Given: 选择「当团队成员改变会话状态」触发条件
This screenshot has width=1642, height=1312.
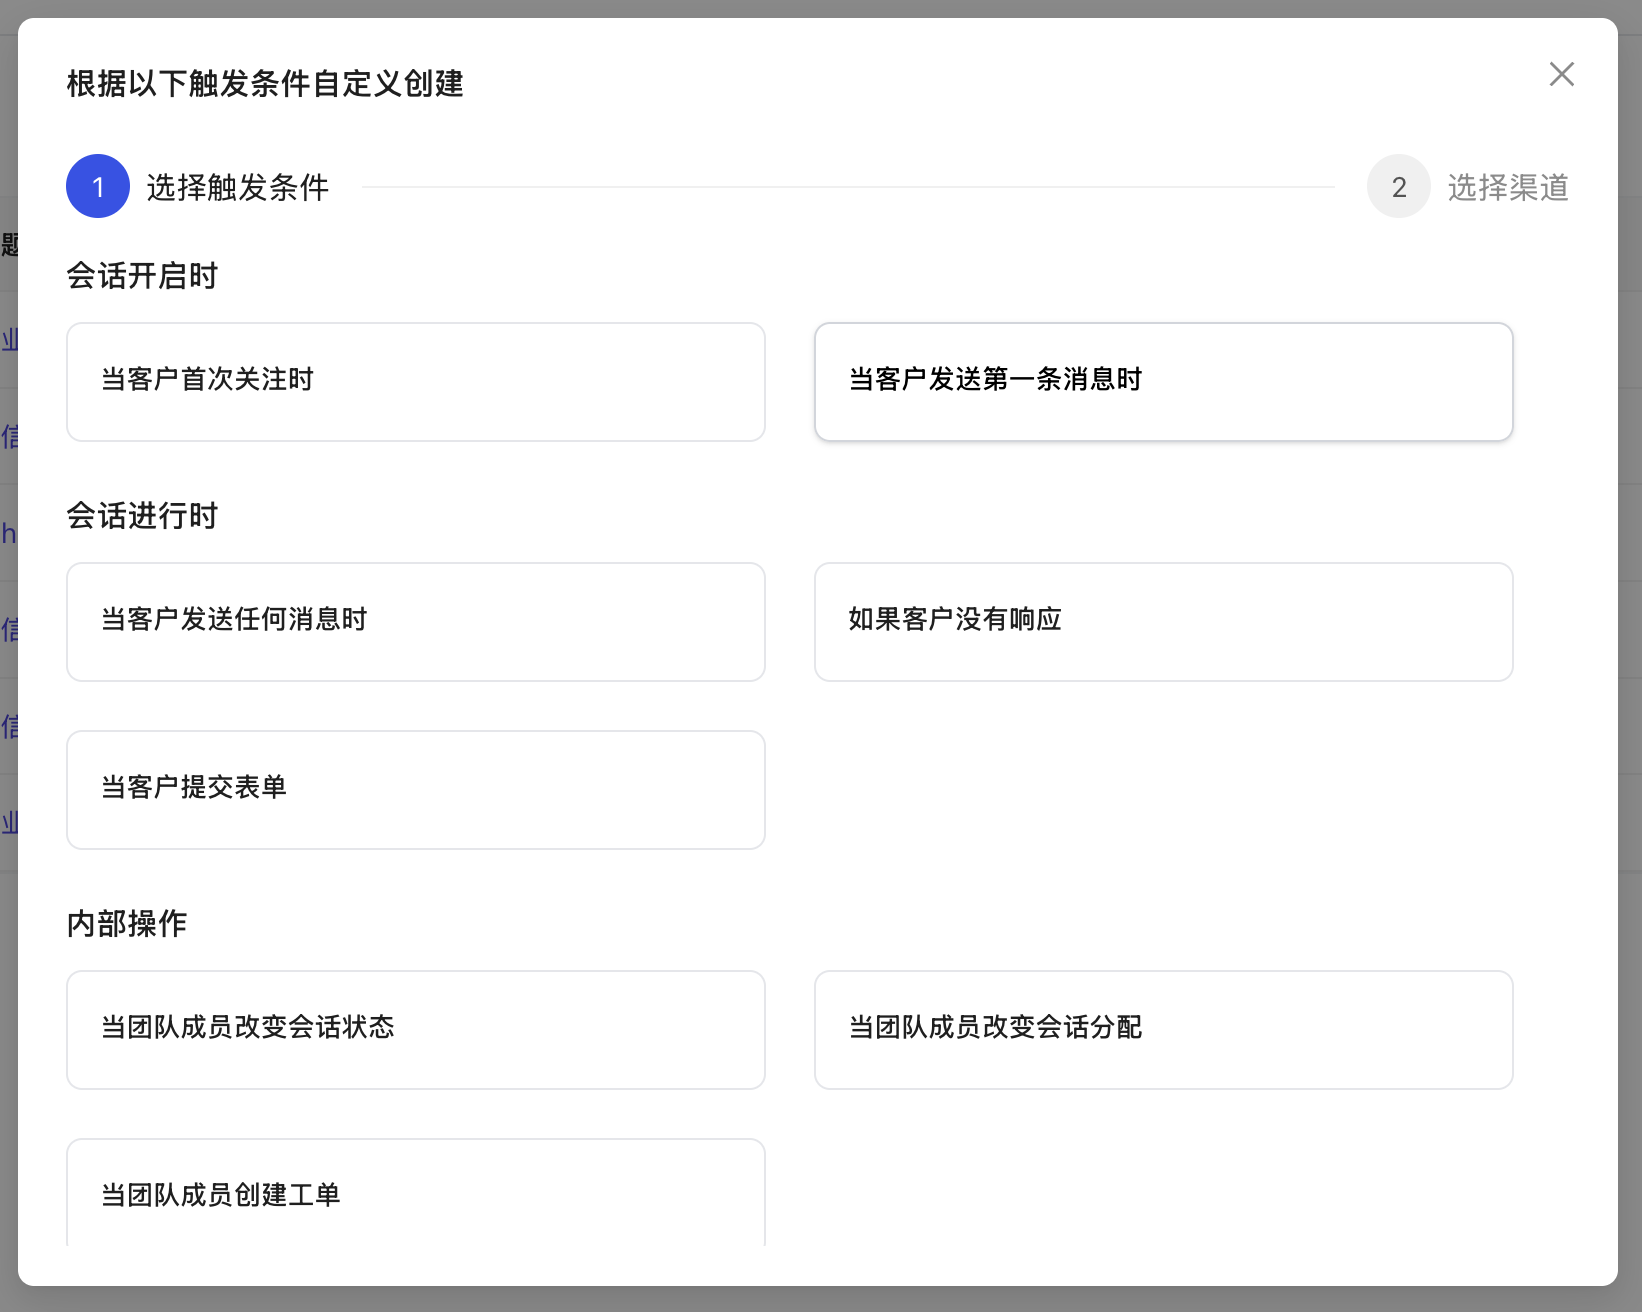Looking at the screenshot, I should click(415, 1029).
